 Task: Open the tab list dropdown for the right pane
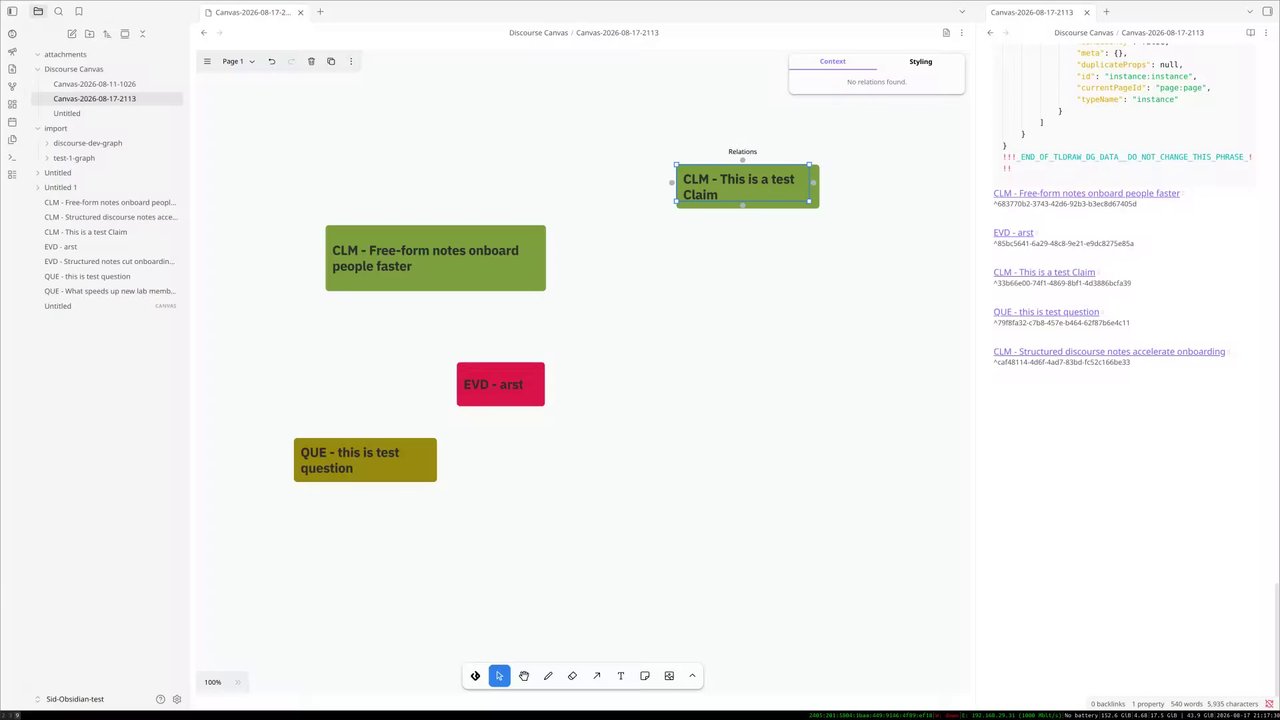point(1250,12)
